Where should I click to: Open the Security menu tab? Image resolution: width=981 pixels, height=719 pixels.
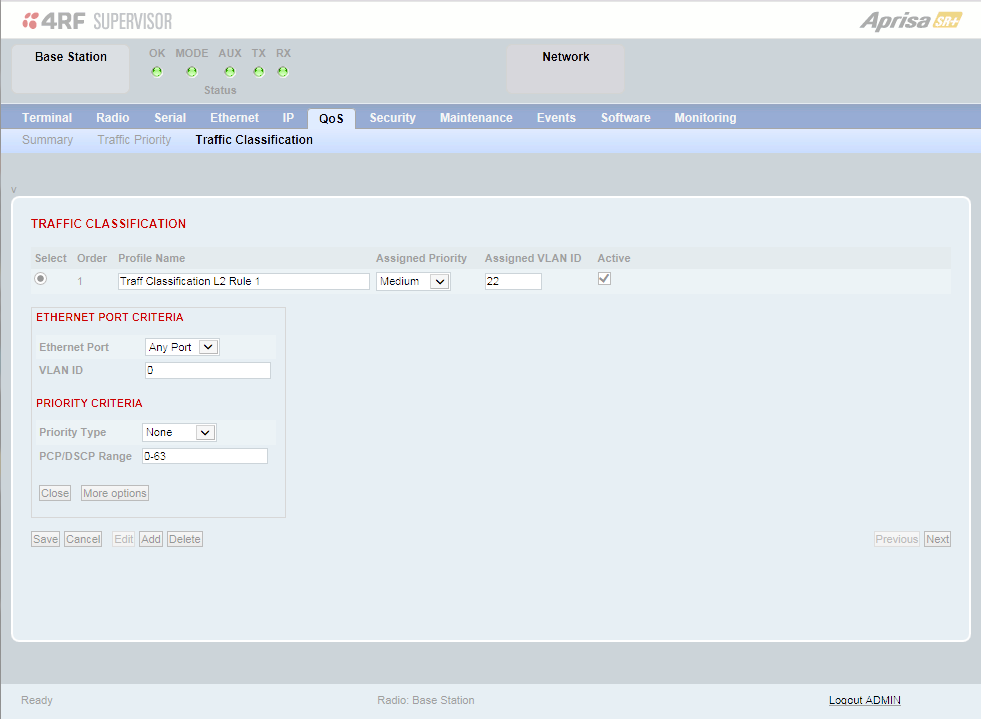coord(393,118)
